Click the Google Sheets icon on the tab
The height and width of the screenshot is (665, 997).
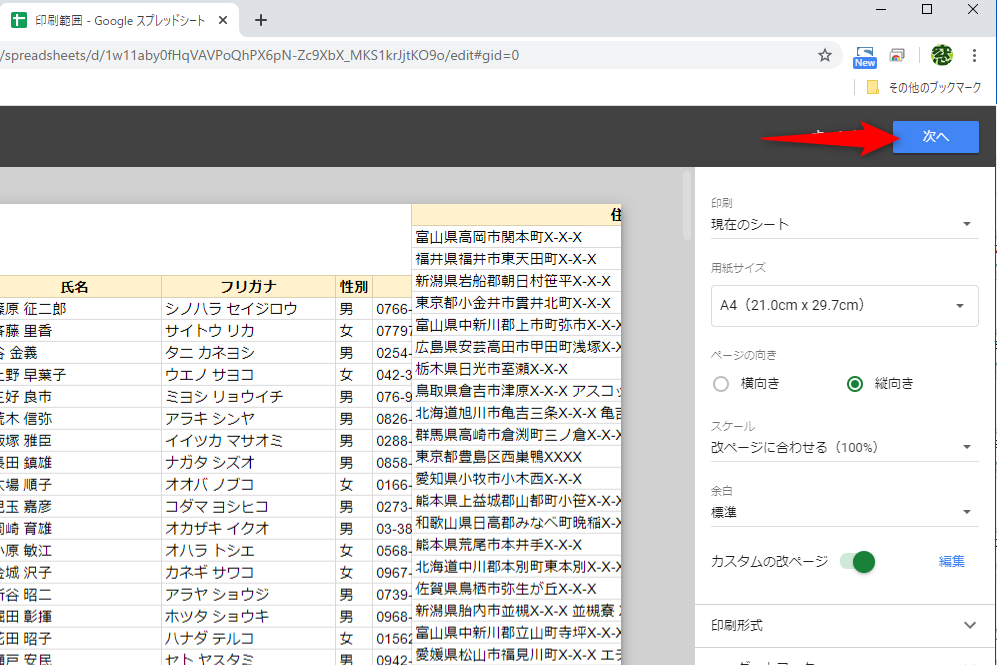(x=16, y=19)
